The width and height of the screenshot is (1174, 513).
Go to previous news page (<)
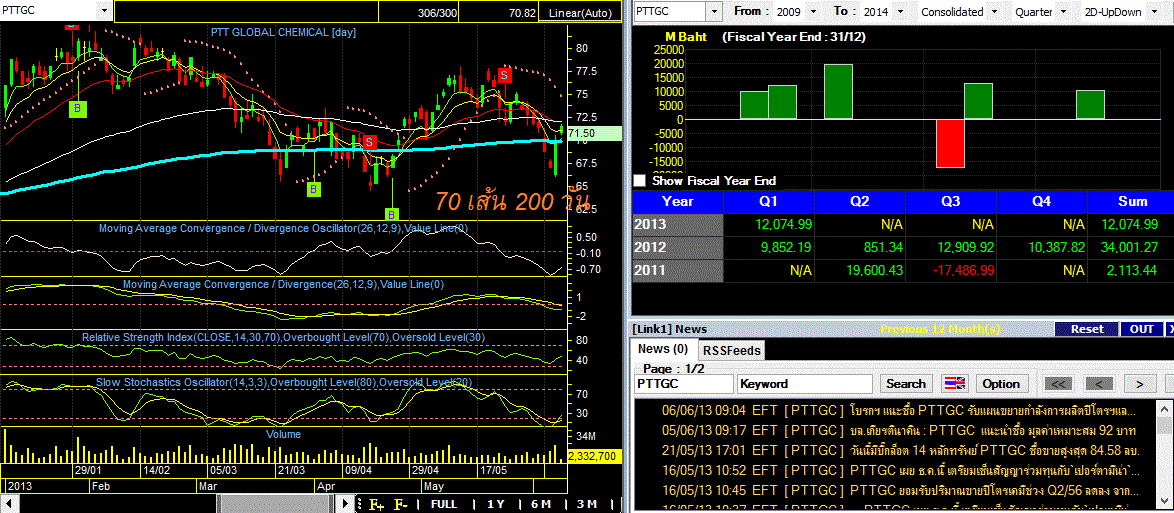tap(1098, 383)
